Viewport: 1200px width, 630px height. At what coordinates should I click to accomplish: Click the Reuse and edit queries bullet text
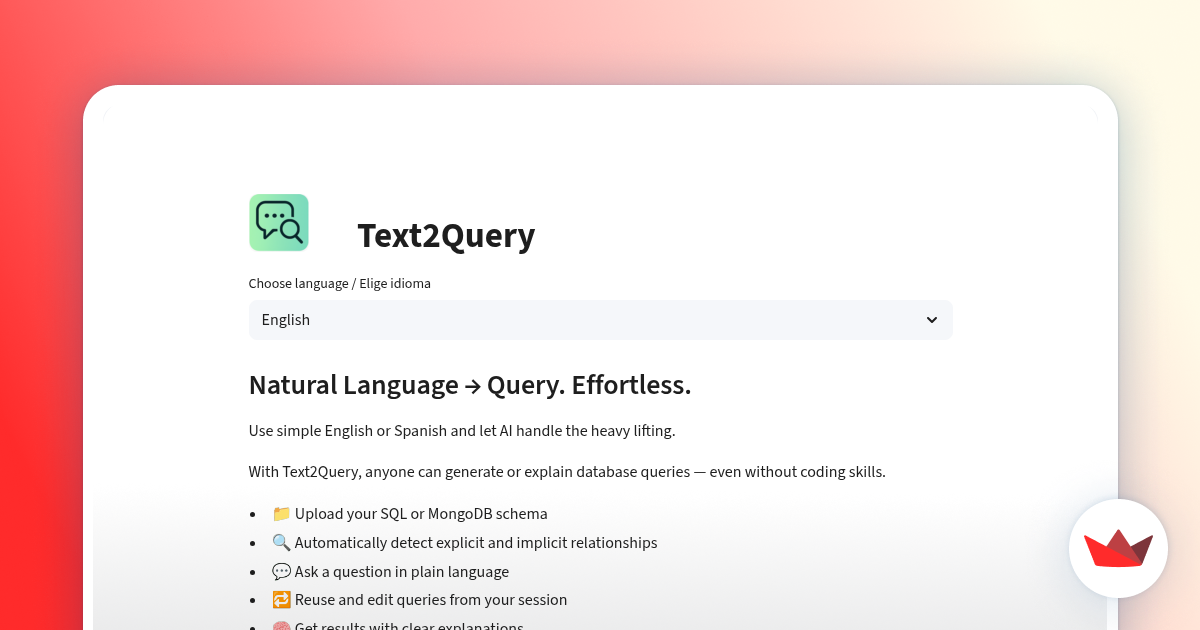coord(430,599)
